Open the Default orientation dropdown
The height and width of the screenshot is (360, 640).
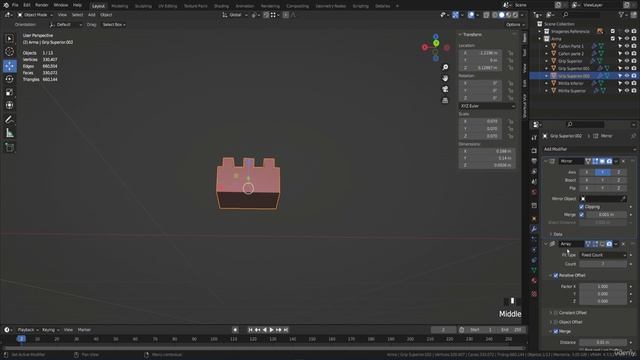65,24
